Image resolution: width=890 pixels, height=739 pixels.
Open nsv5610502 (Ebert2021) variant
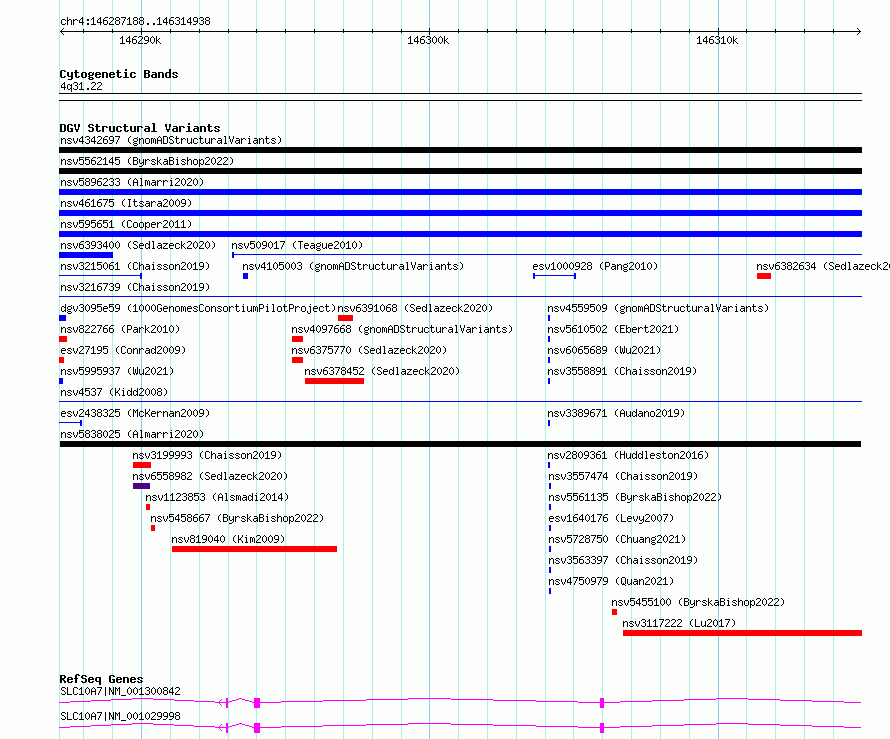point(613,329)
